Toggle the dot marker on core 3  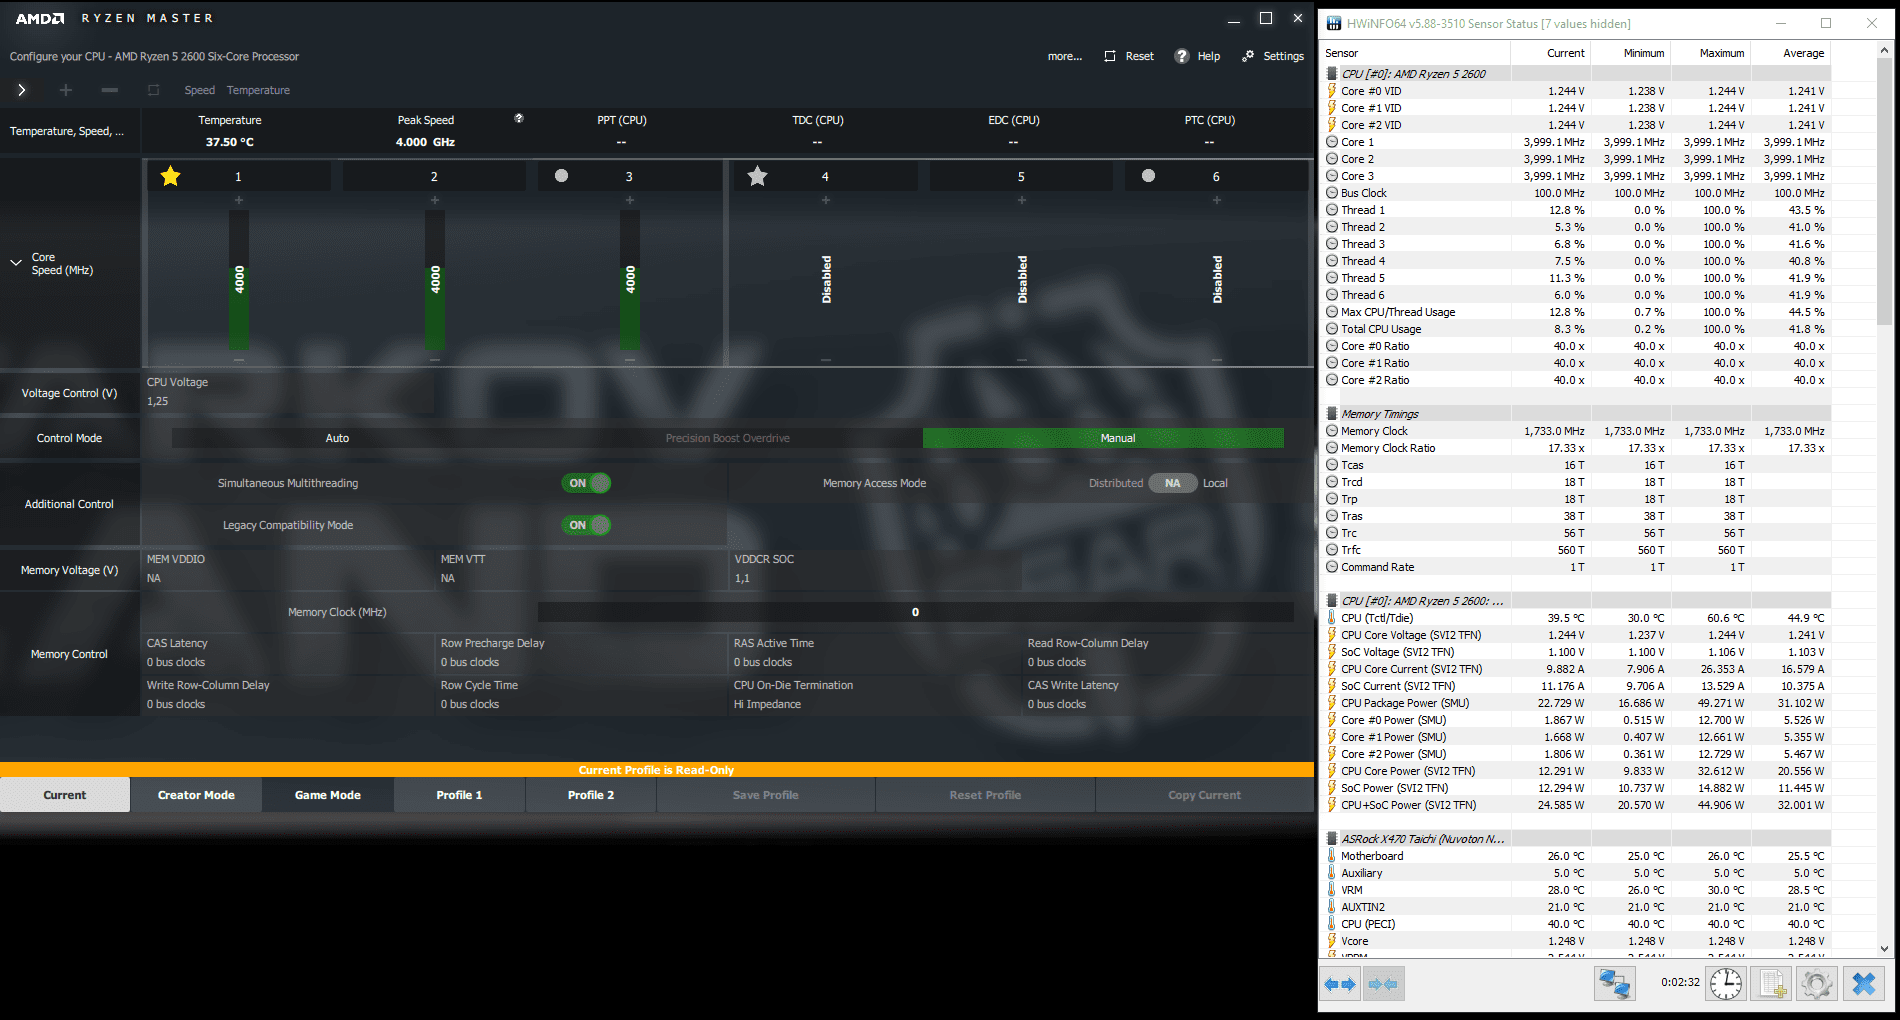[x=562, y=176]
